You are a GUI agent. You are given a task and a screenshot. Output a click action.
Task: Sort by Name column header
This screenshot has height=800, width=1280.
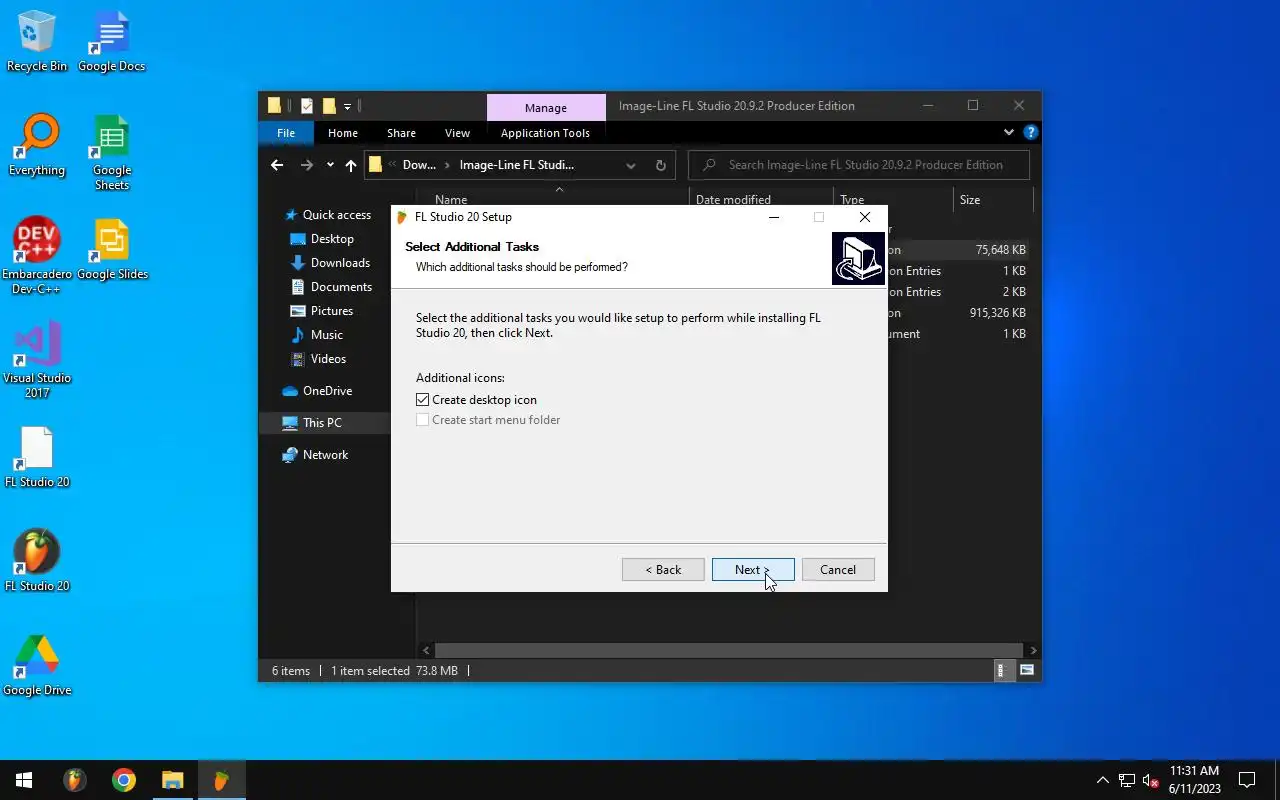[552, 199]
